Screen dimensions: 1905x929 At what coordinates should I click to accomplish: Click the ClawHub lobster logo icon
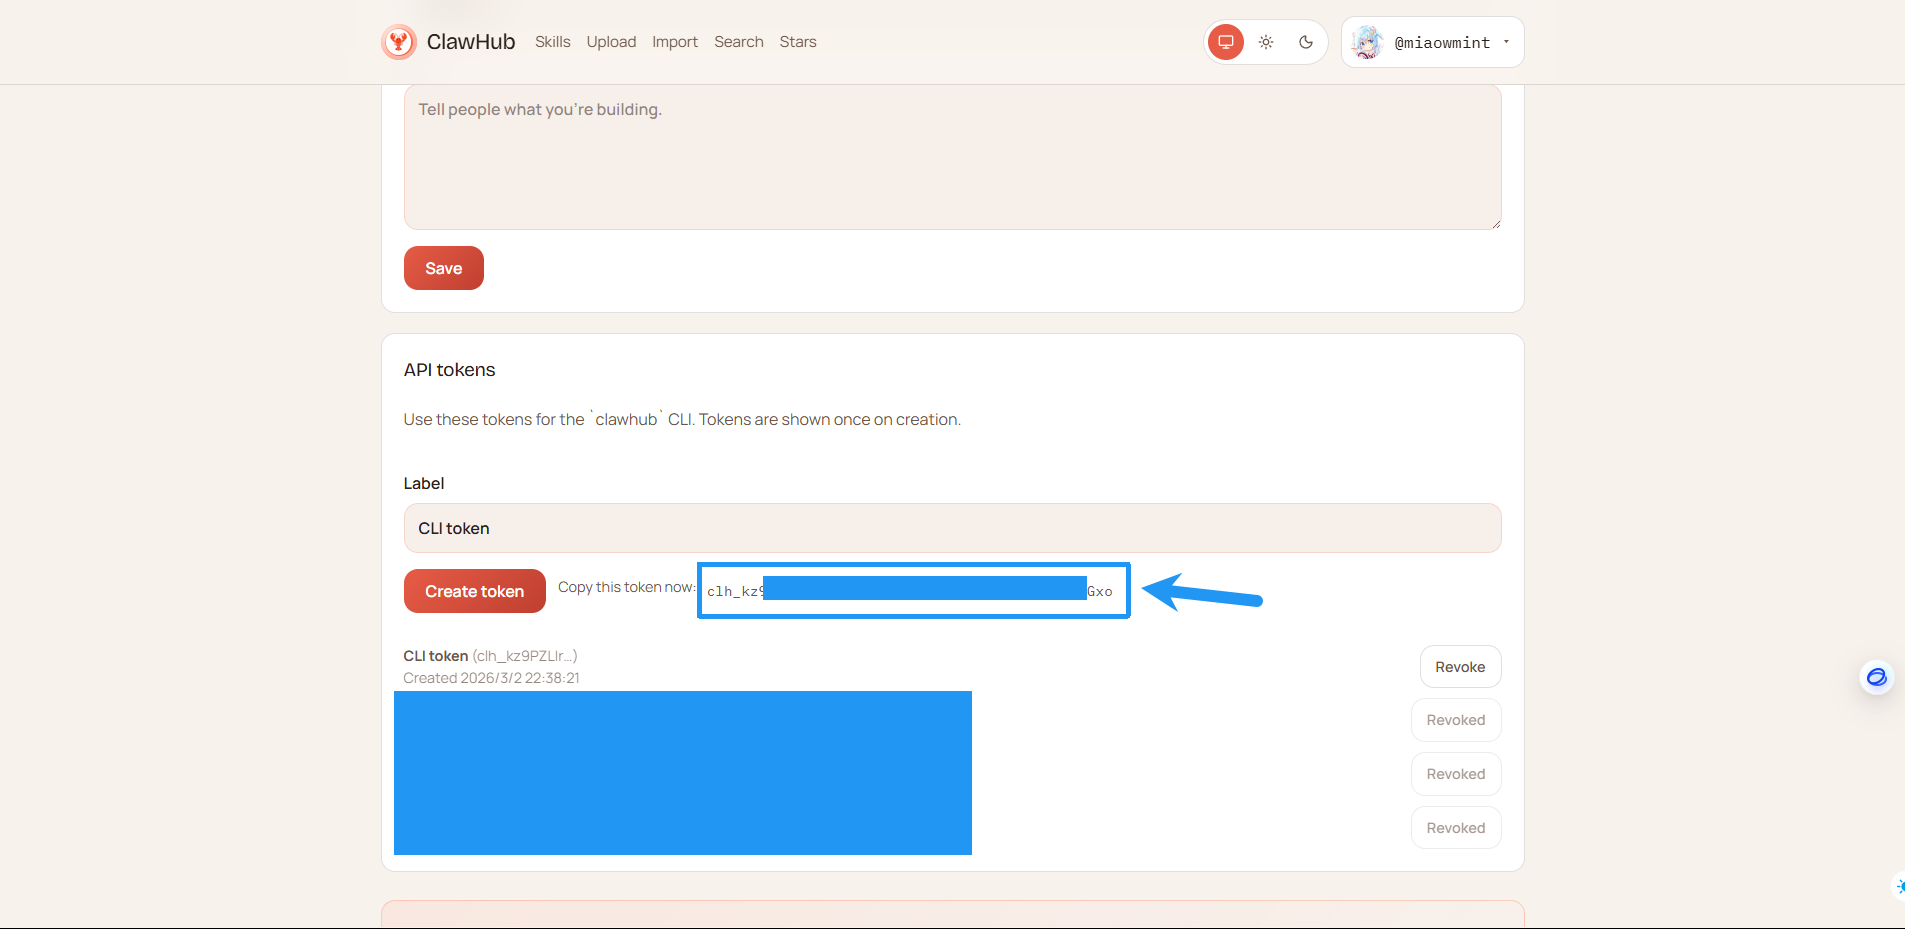399,42
